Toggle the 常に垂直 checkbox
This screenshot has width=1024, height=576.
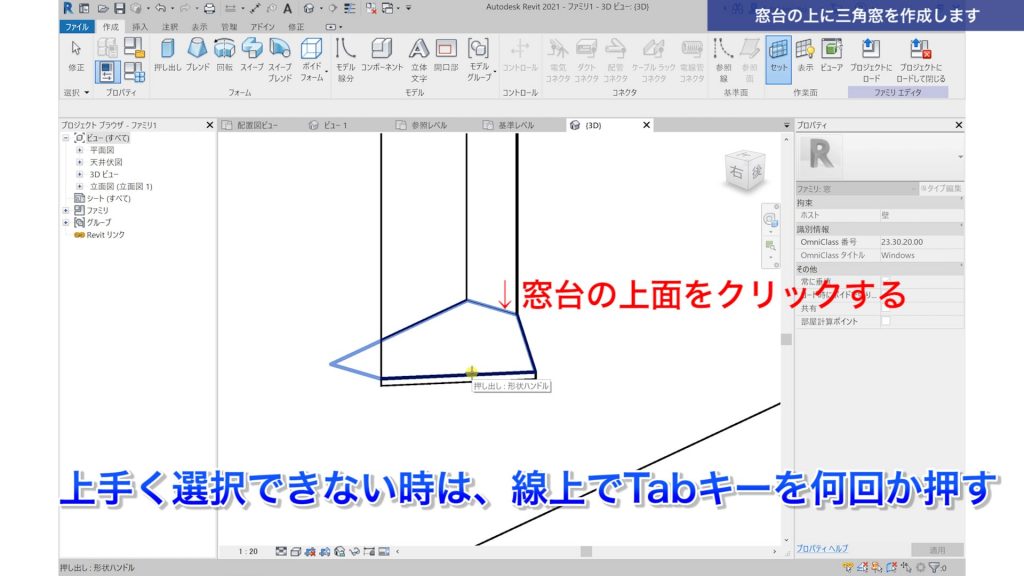[887, 281]
